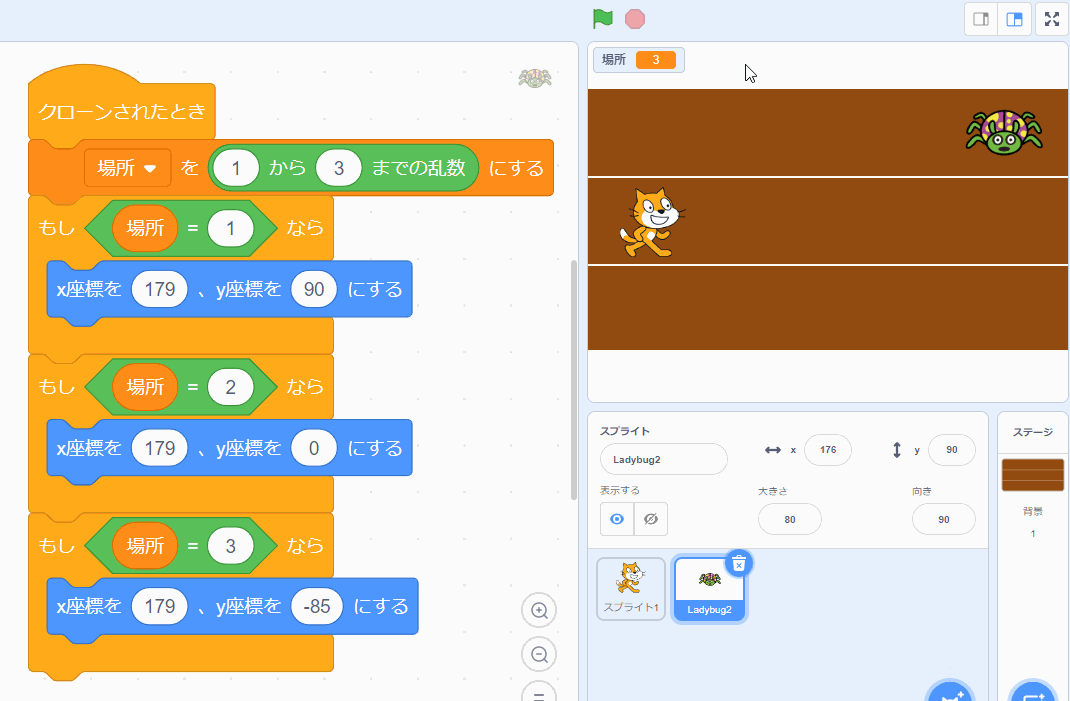1070x701 pixels.
Task: Edit the sprite size field 80
Action: tap(790, 519)
